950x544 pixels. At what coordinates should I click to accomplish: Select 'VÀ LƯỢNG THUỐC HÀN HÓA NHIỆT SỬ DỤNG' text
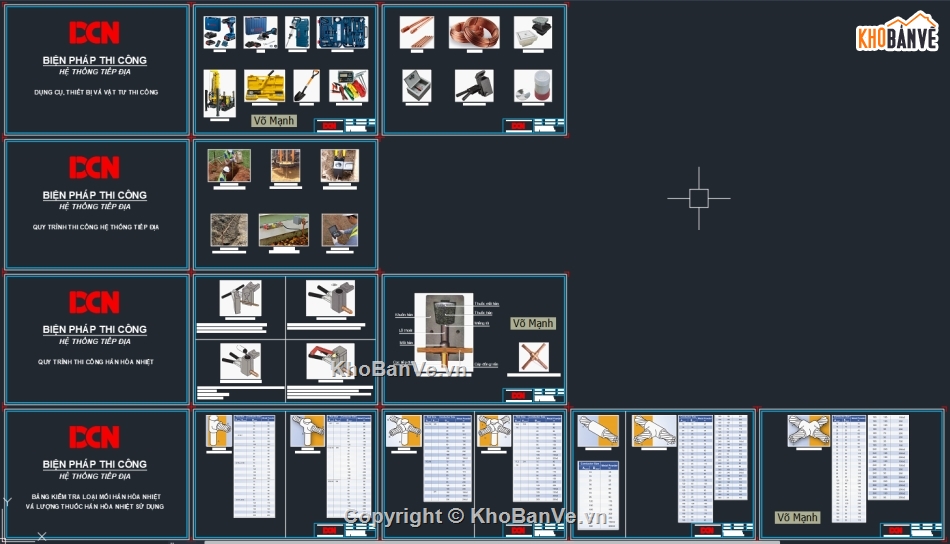tap(95, 506)
